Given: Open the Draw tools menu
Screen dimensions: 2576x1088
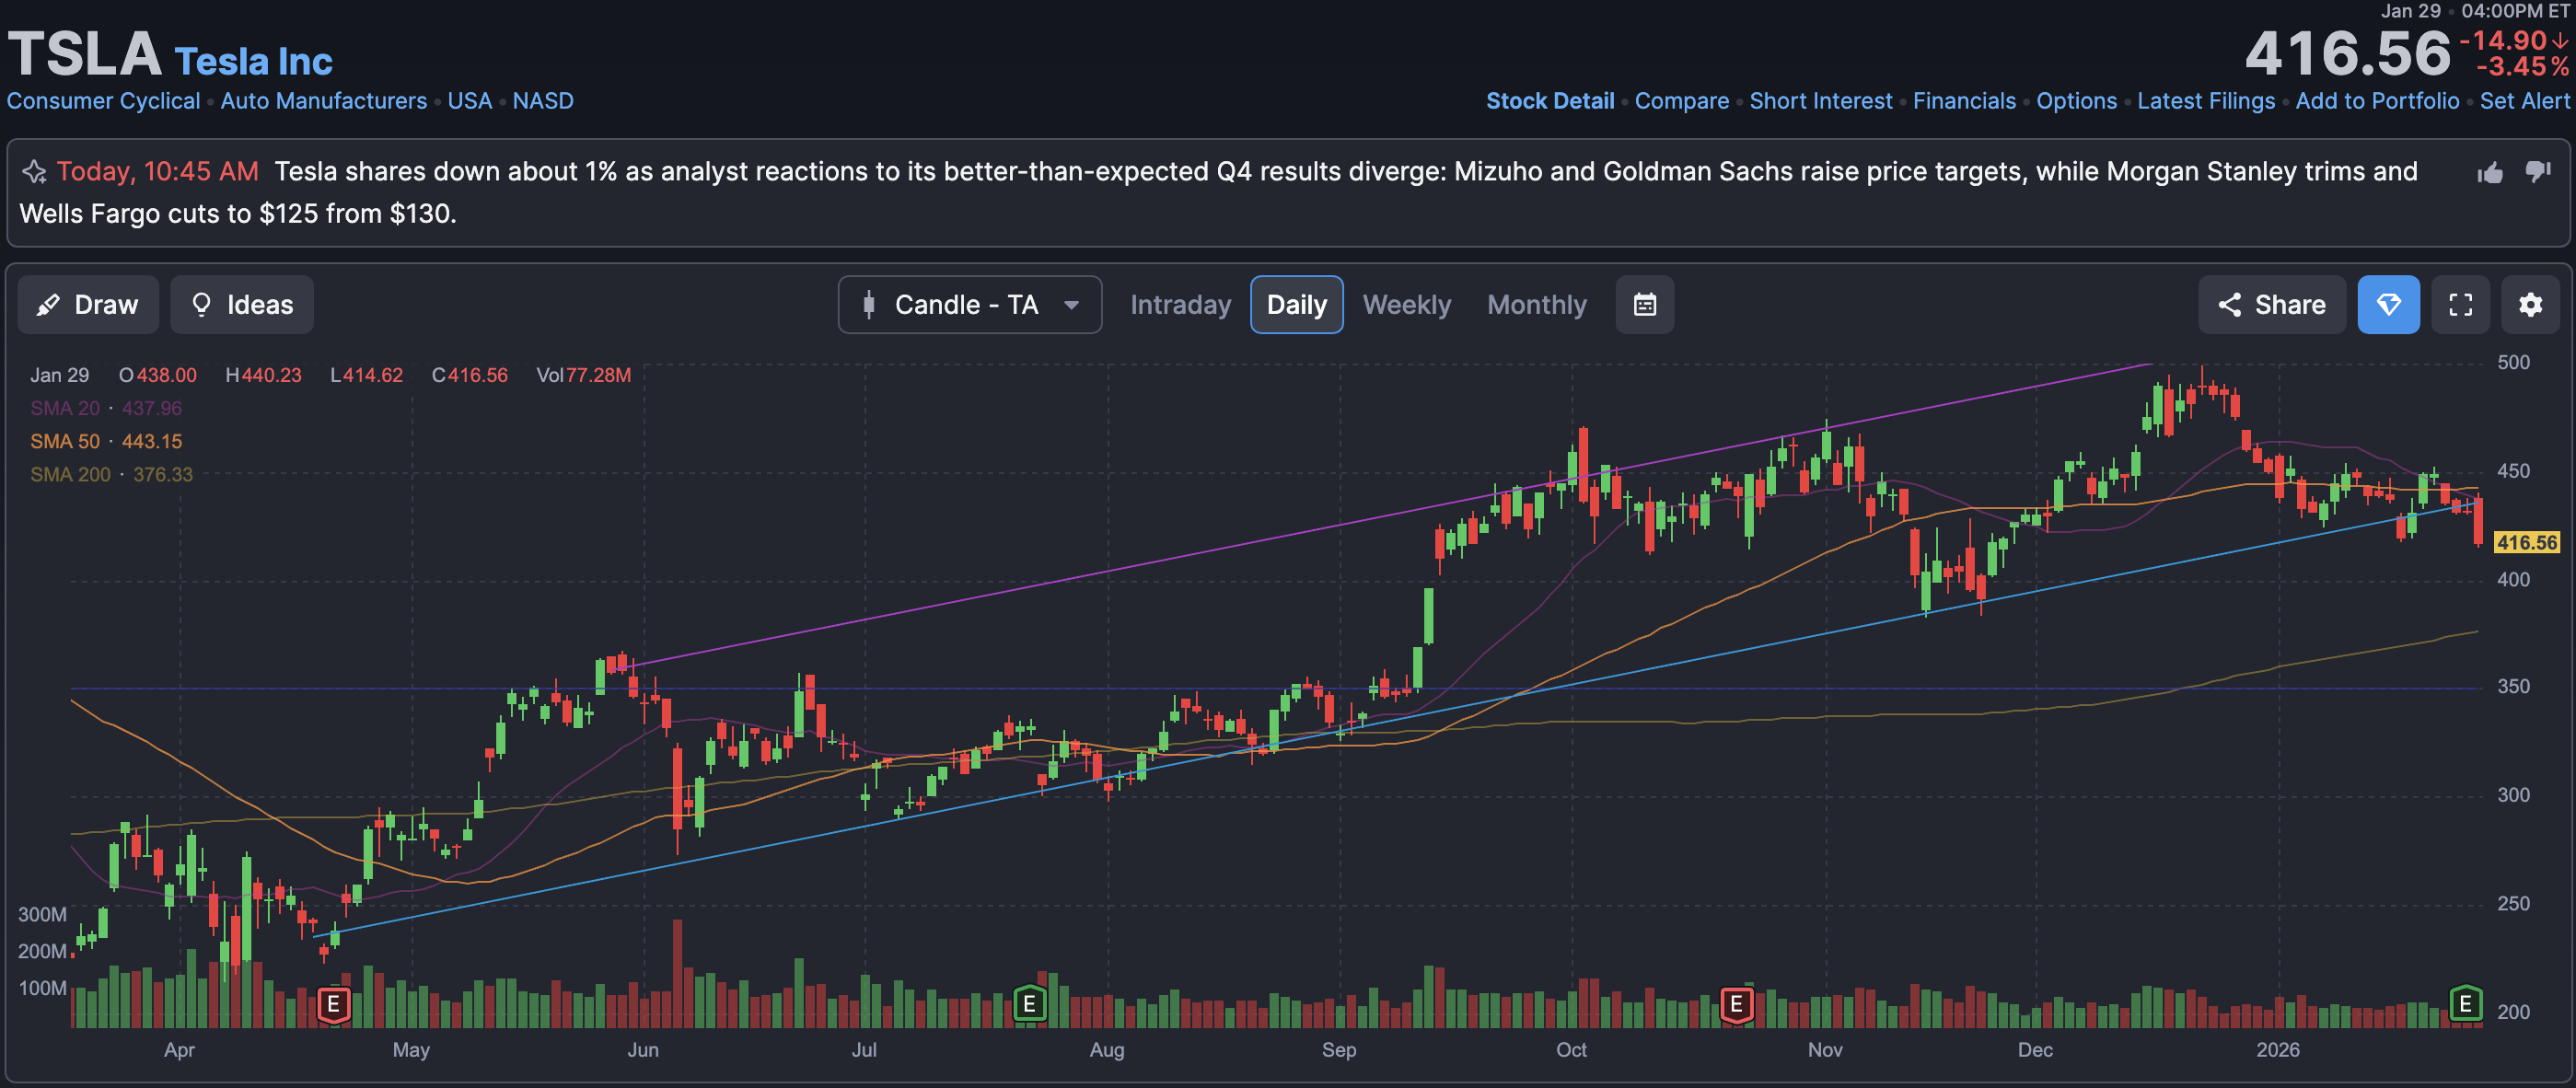Looking at the screenshot, I should point(88,304).
